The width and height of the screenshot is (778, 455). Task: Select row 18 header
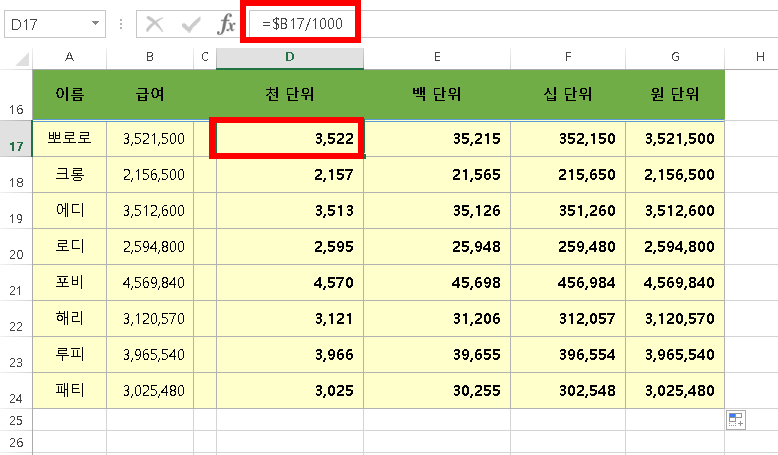16,175
